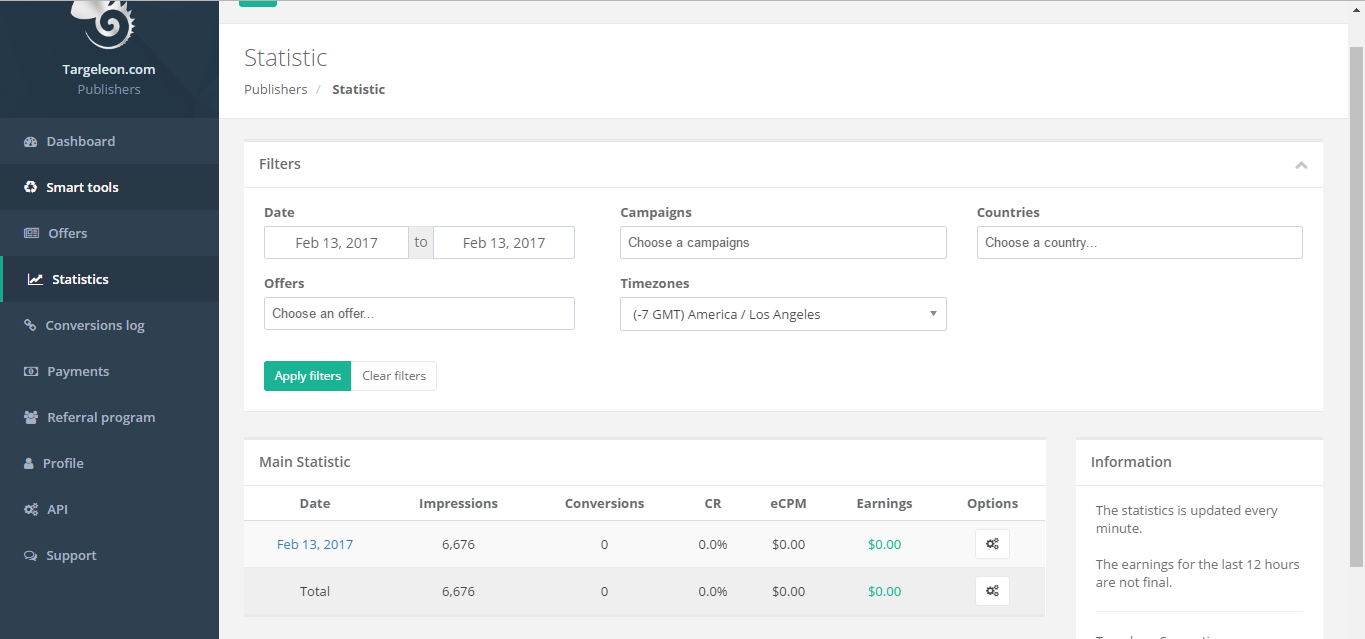Viewport: 1365px width, 639px height.
Task: Collapse the Filters panel with chevron
Action: 1301,165
